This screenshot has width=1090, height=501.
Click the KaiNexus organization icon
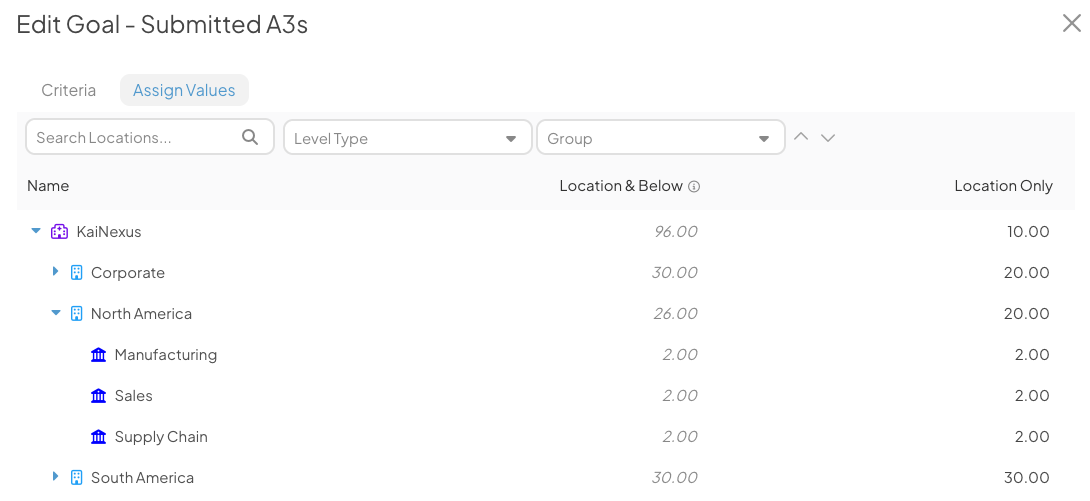(x=59, y=231)
